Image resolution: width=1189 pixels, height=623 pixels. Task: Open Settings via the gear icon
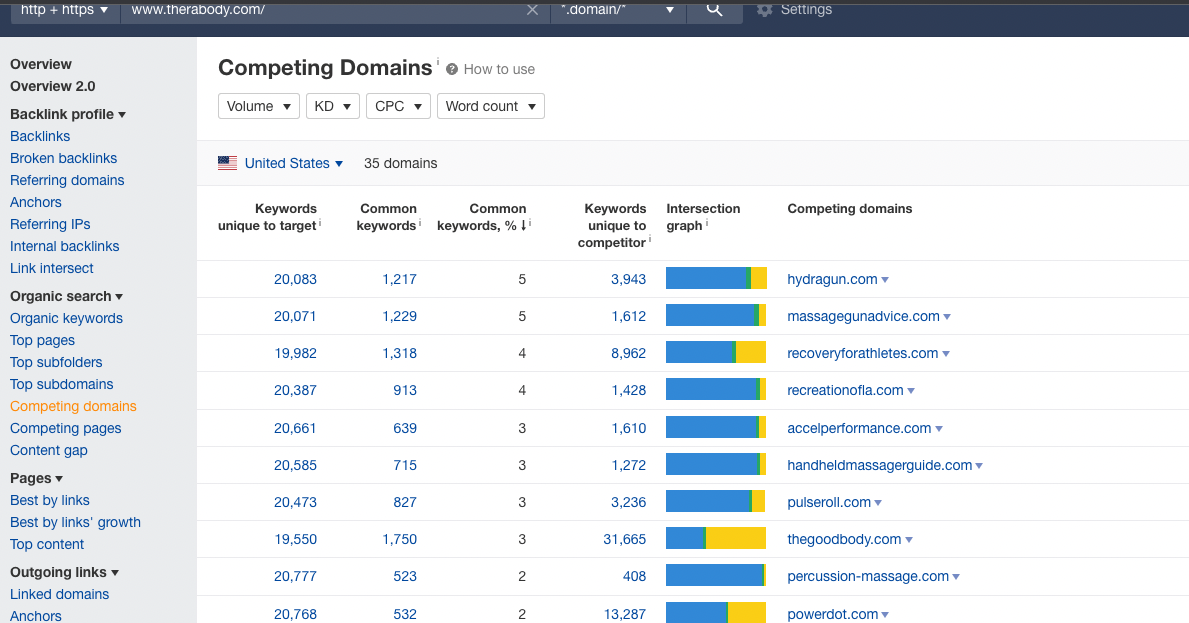764,10
